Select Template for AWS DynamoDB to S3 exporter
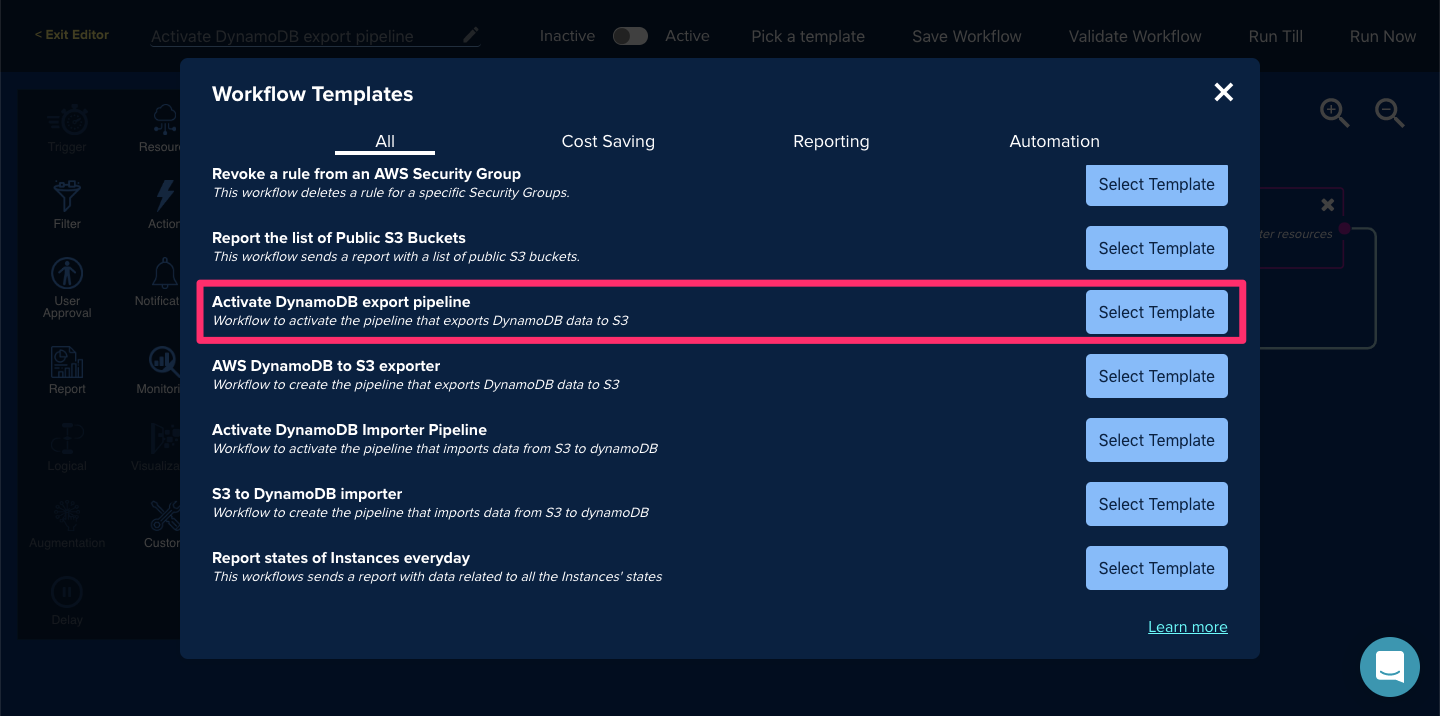Screen dimensions: 1440x716 (1157, 376)
